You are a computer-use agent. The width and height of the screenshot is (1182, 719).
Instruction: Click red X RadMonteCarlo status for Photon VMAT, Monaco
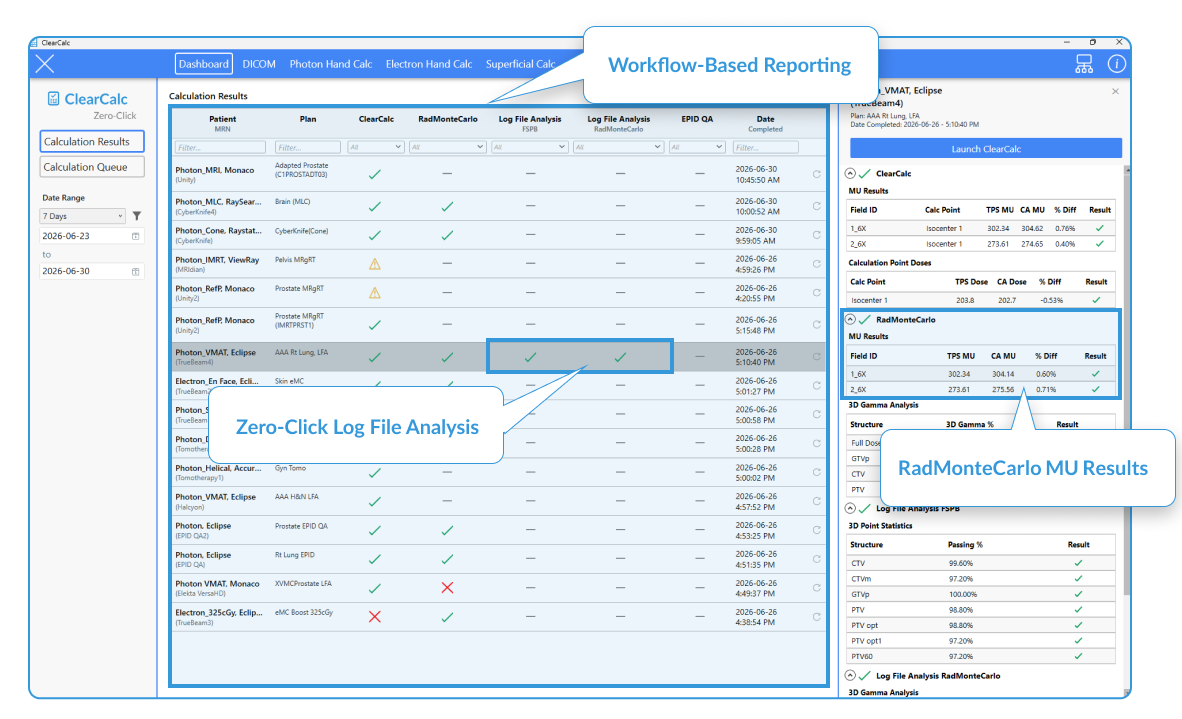[x=447, y=588]
